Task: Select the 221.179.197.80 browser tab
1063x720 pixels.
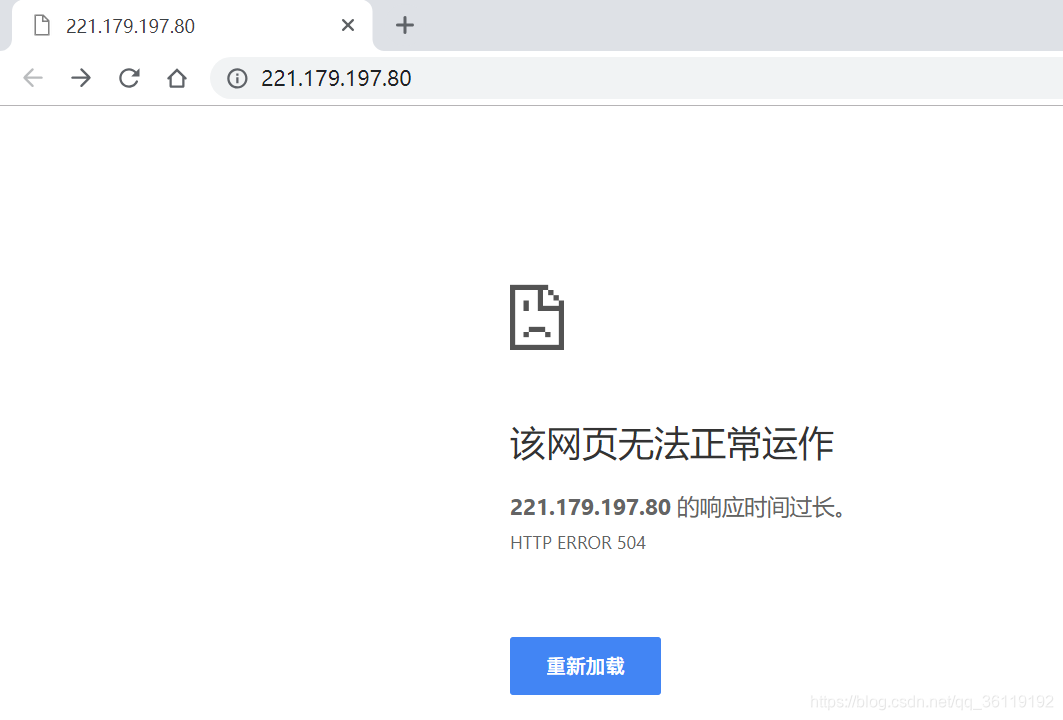Action: point(192,26)
